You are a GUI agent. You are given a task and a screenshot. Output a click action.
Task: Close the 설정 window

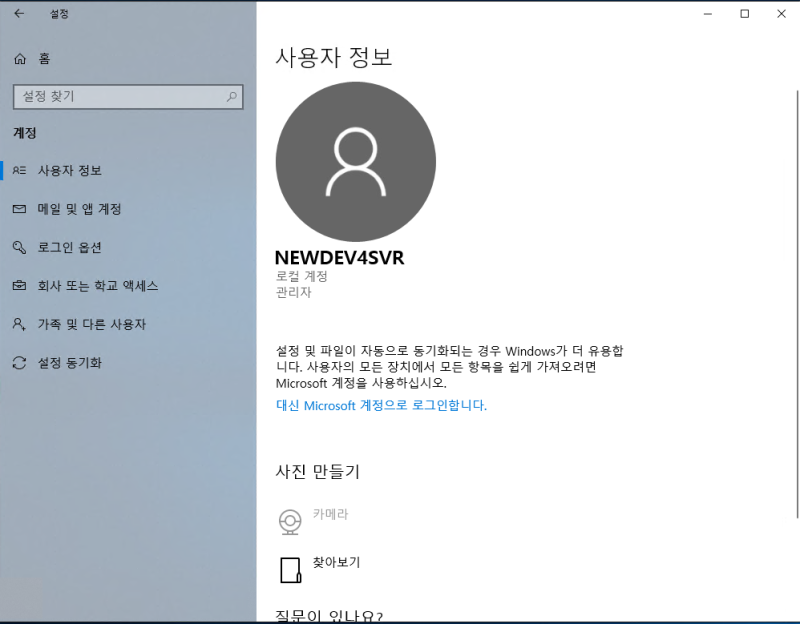[781, 14]
